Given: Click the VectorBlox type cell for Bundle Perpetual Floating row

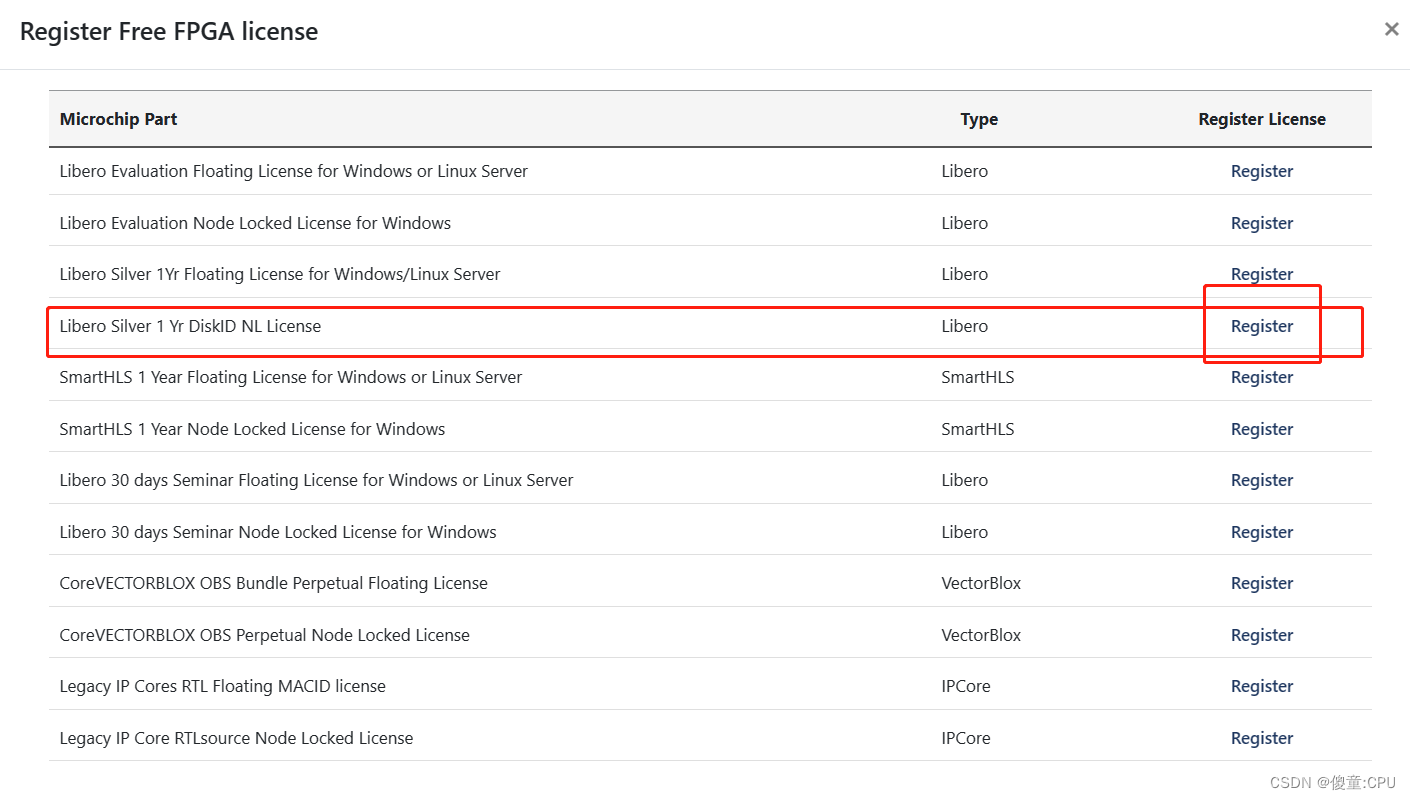Looking at the screenshot, I should 981,583.
